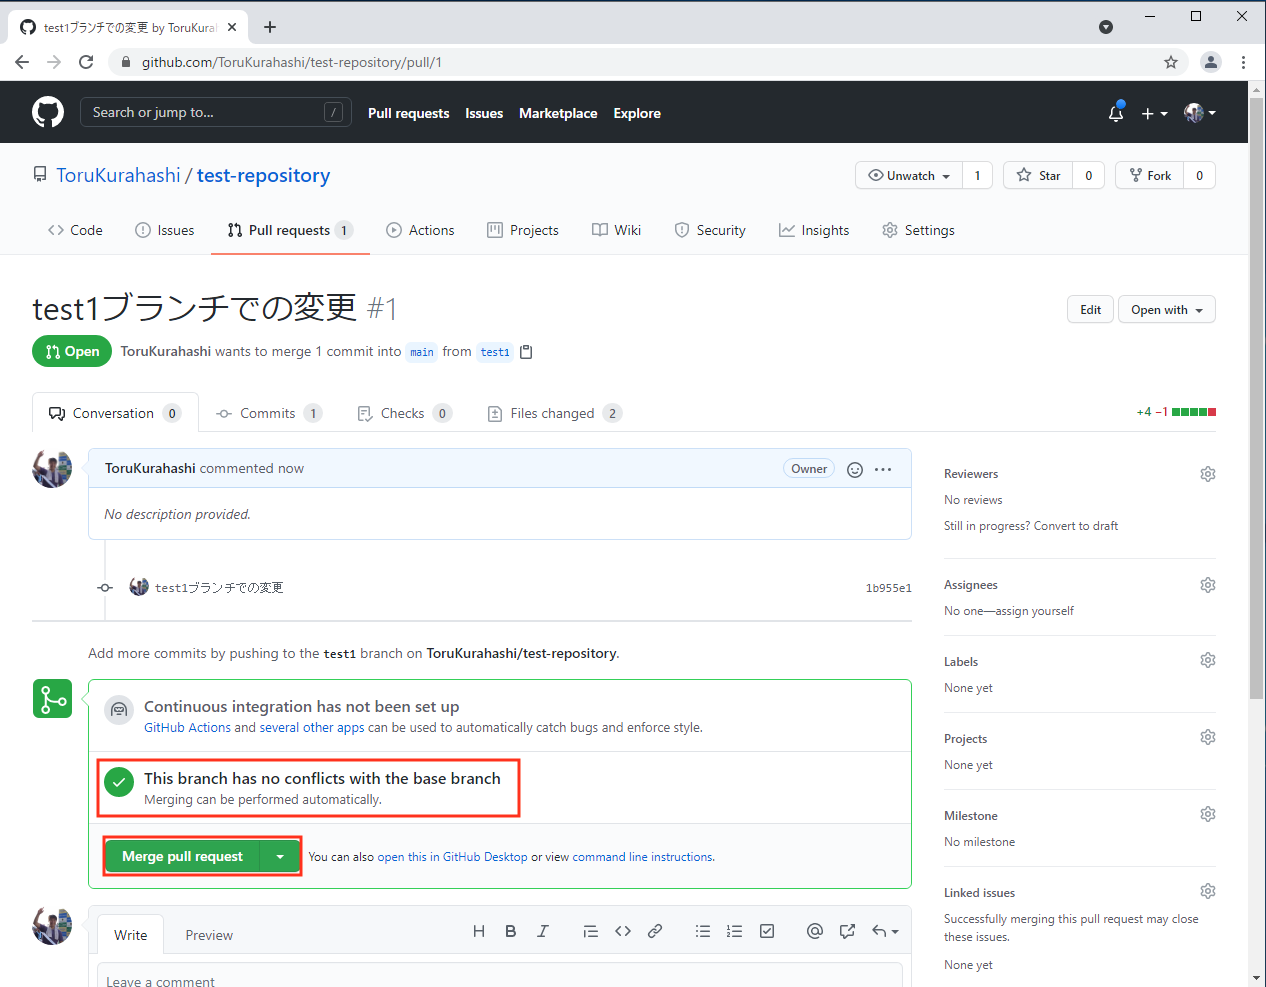The width and height of the screenshot is (1266, 987).
Task: Close the test1 pull request browser tab
Action: (232, 27)
